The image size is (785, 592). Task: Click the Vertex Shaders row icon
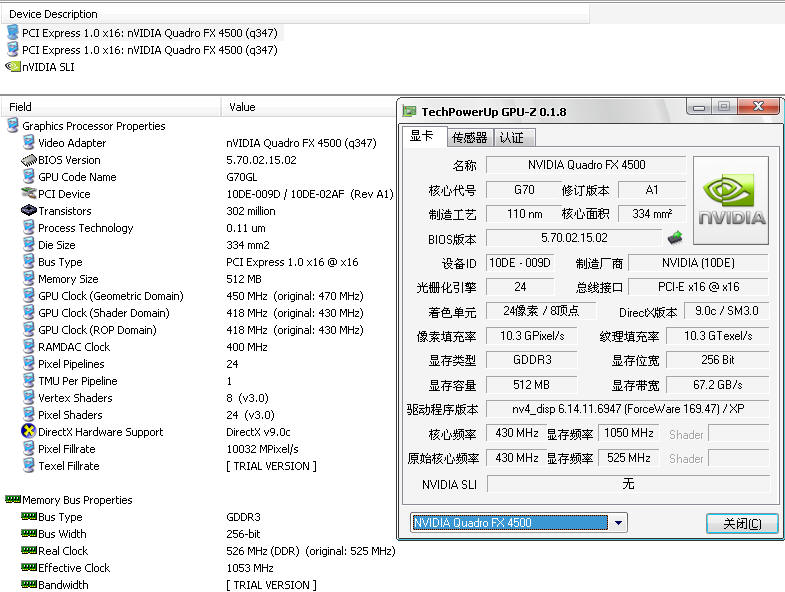(x=29, y=398)
